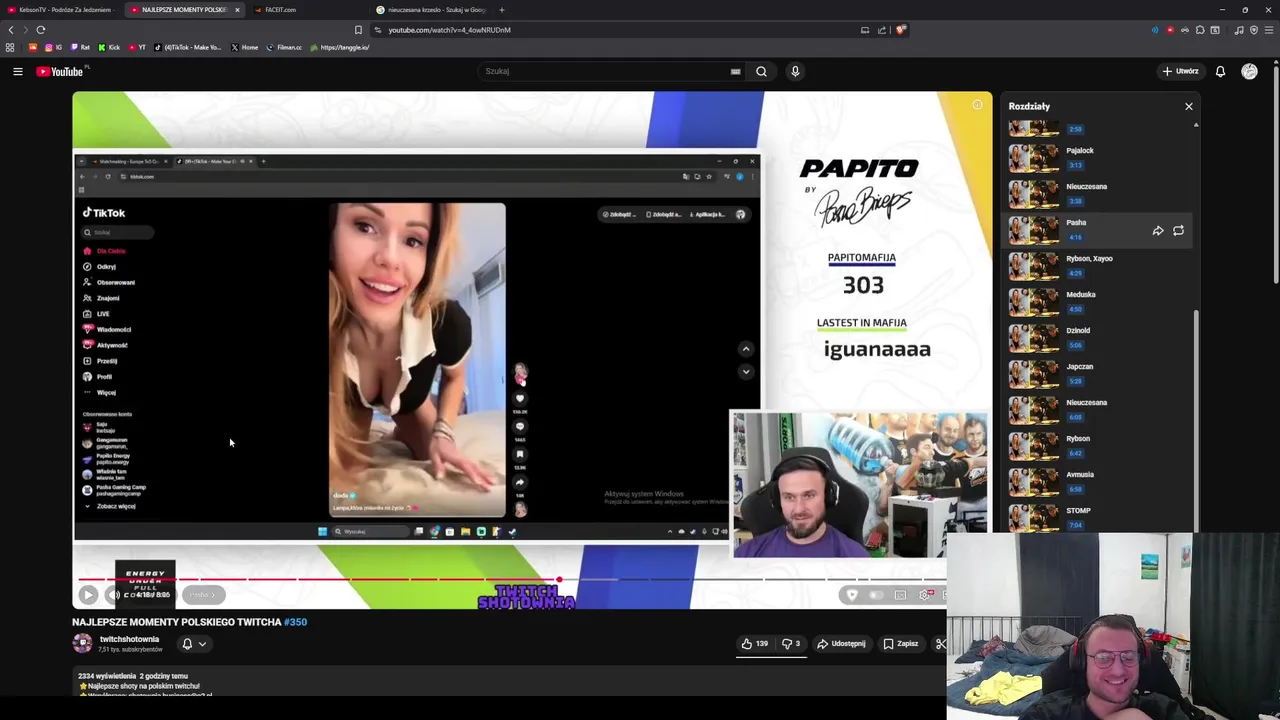Close the NAJLEPSZE MOMENTY tab

point(237,10)
